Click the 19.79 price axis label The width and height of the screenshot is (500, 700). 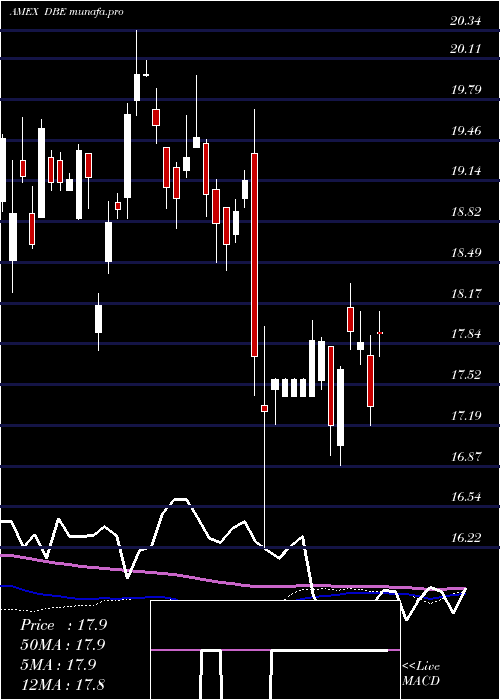pyautogui.click(x=466, y=90)
